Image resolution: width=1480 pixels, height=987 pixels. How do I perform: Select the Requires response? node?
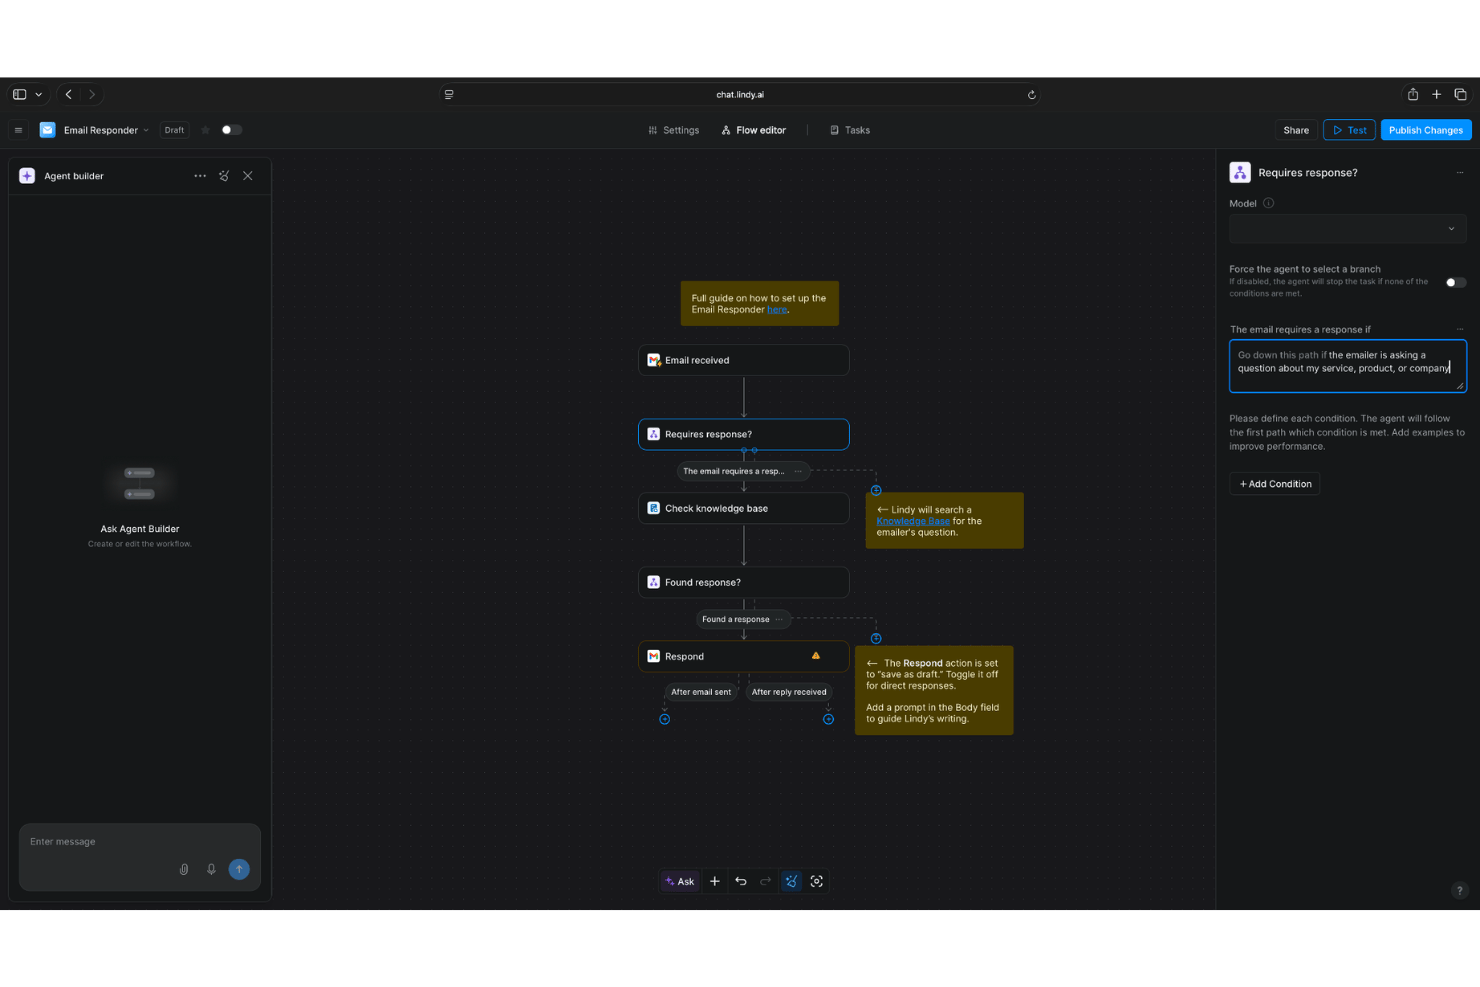(x=744, y=434)
